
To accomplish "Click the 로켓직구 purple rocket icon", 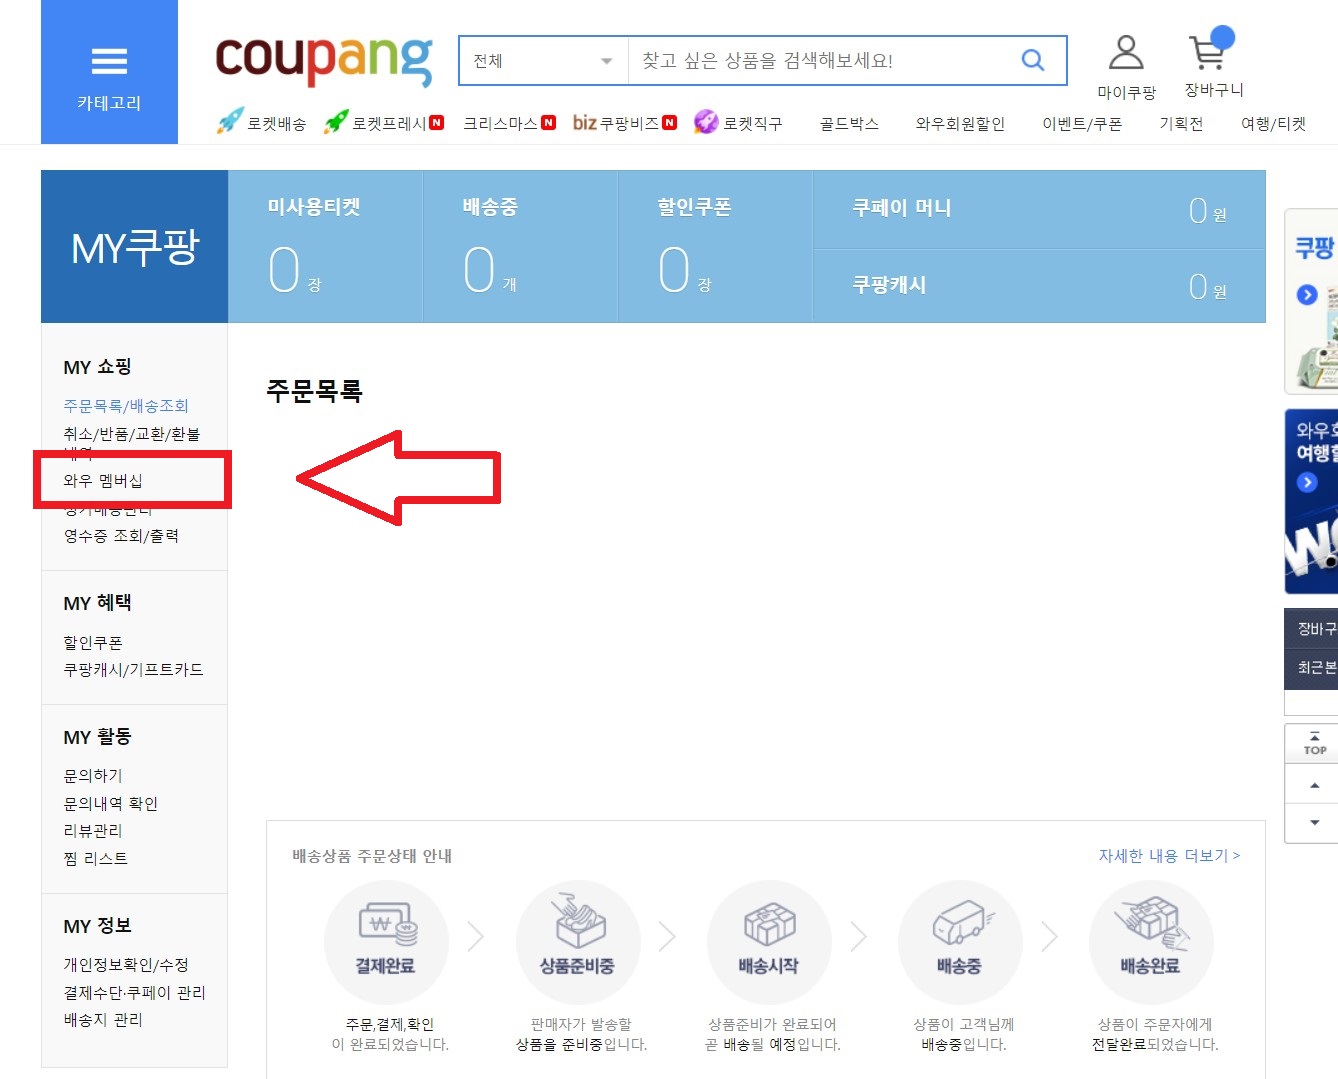I will point(706,122).
